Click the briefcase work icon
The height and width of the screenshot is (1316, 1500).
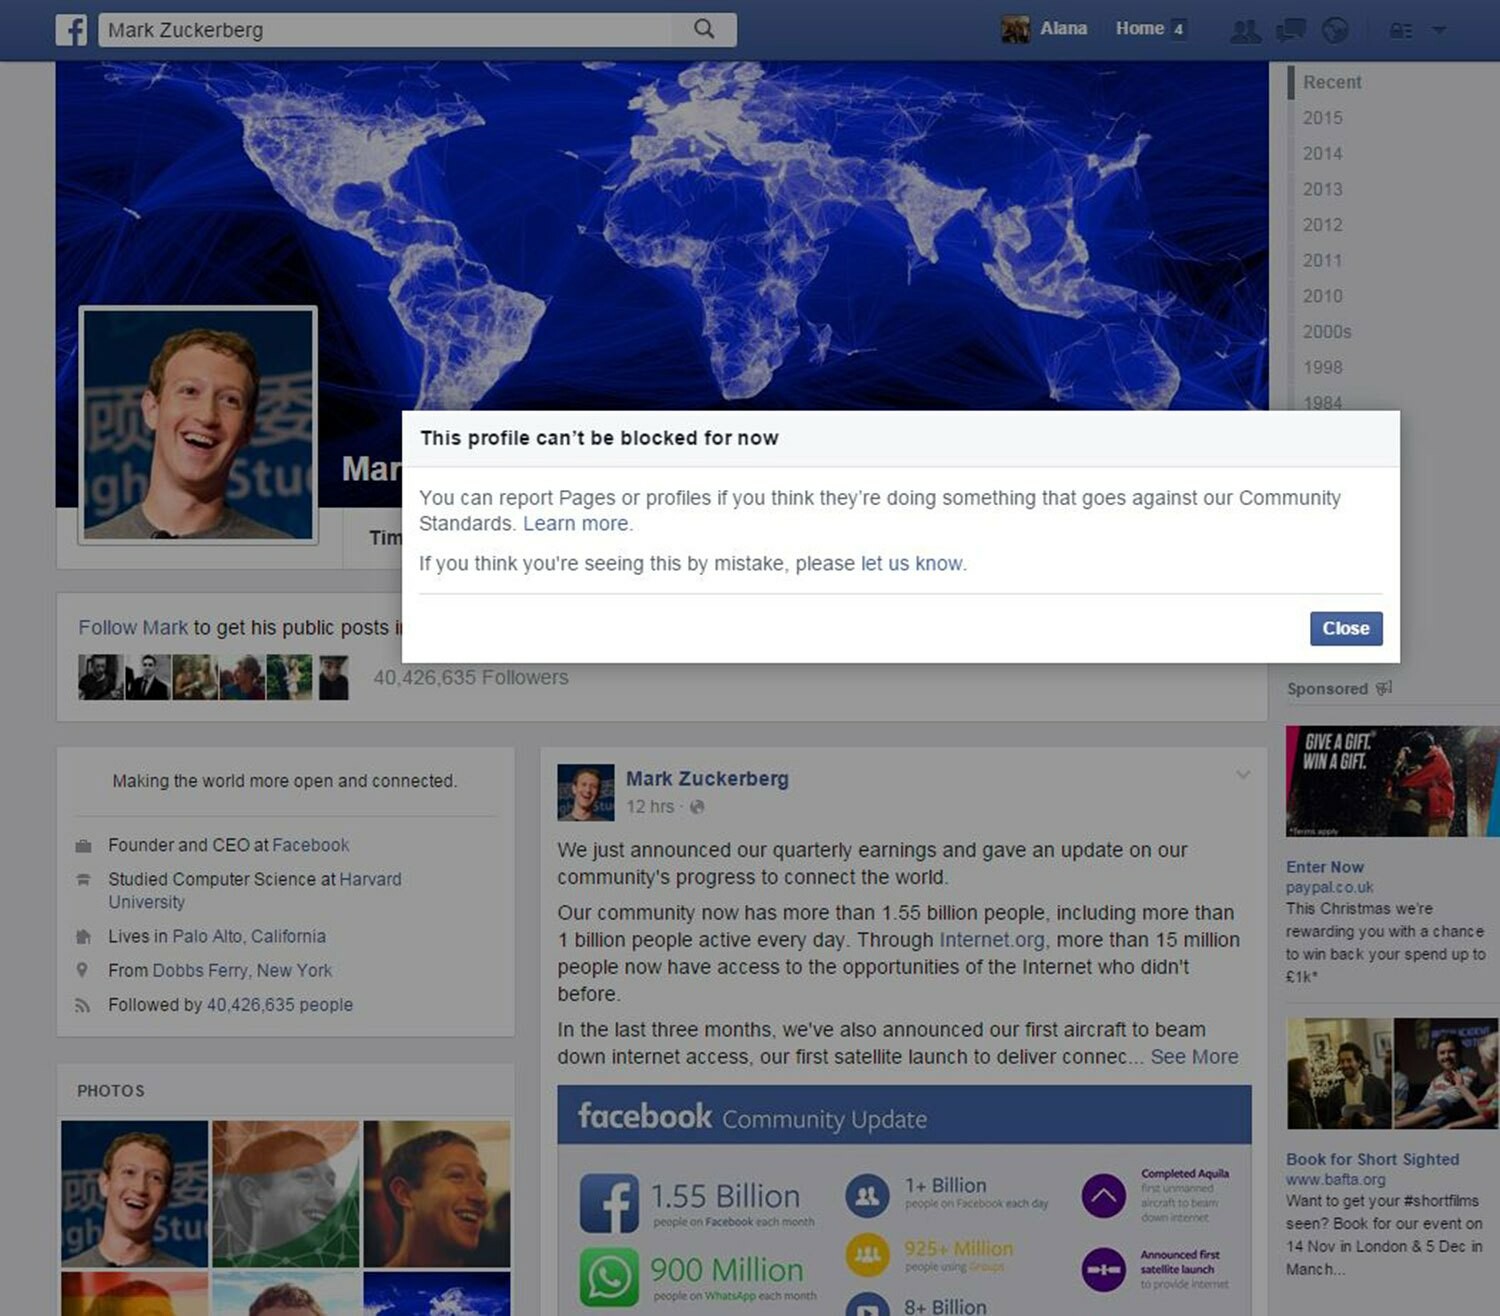coord(83,846)
